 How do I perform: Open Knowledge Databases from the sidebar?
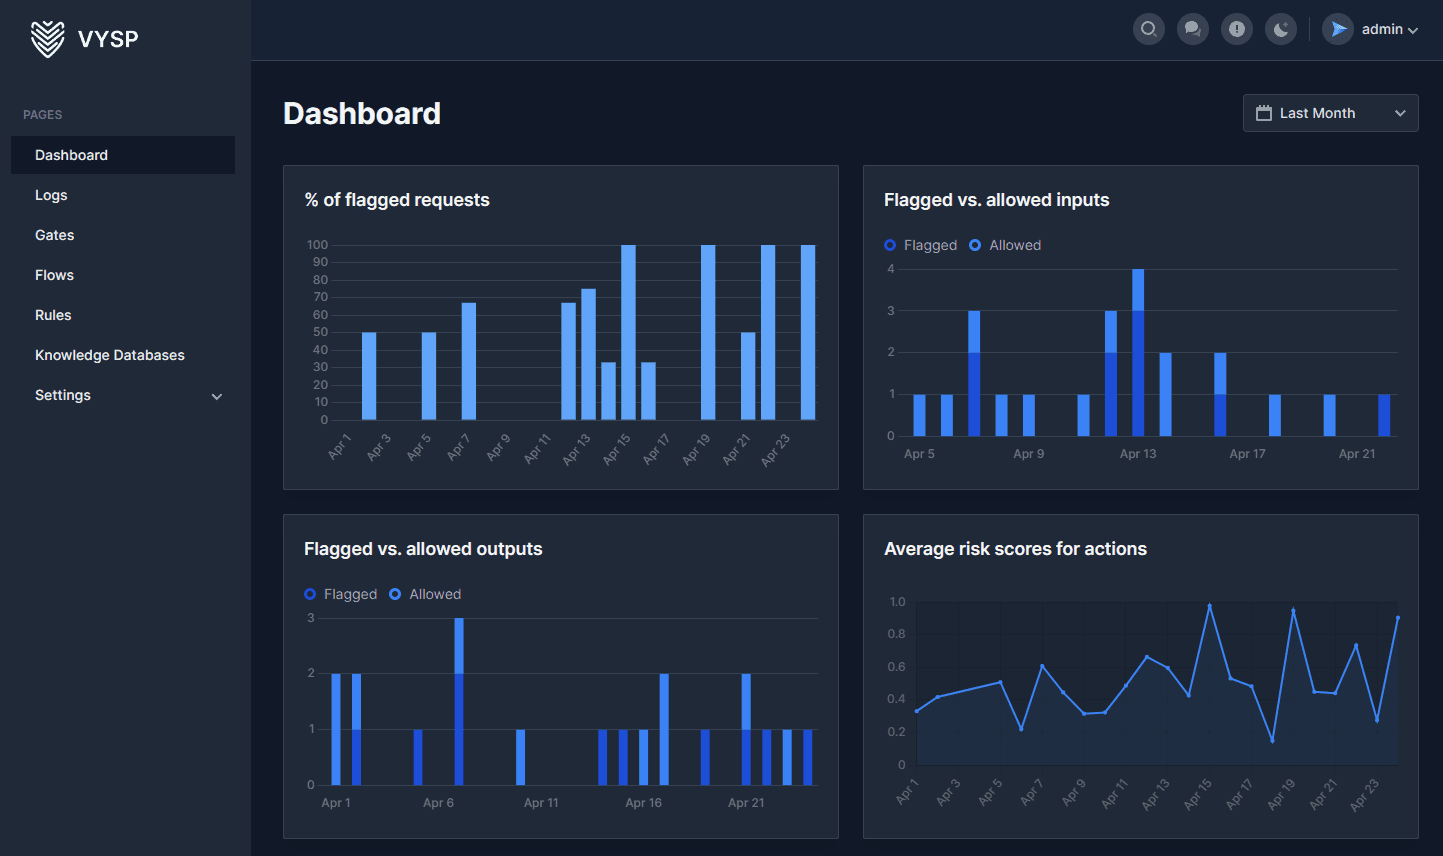[110, 355]
